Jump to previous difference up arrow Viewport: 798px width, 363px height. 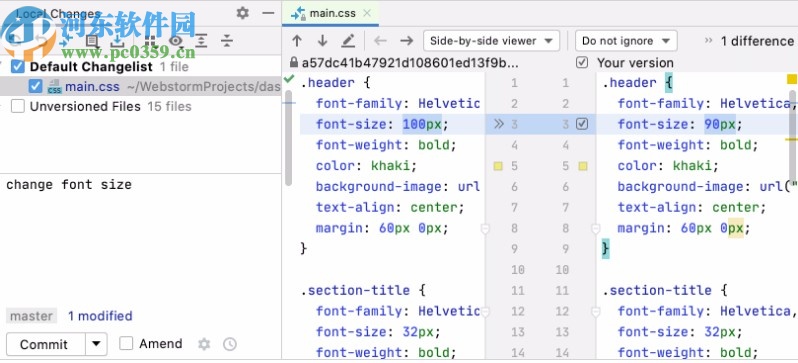pyautogui.click(x=297, y=41)
